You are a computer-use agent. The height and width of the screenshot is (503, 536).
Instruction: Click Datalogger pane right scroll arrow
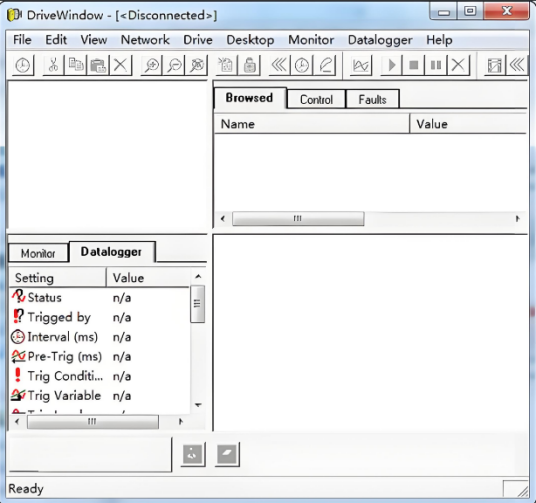[x=181, y=422]
